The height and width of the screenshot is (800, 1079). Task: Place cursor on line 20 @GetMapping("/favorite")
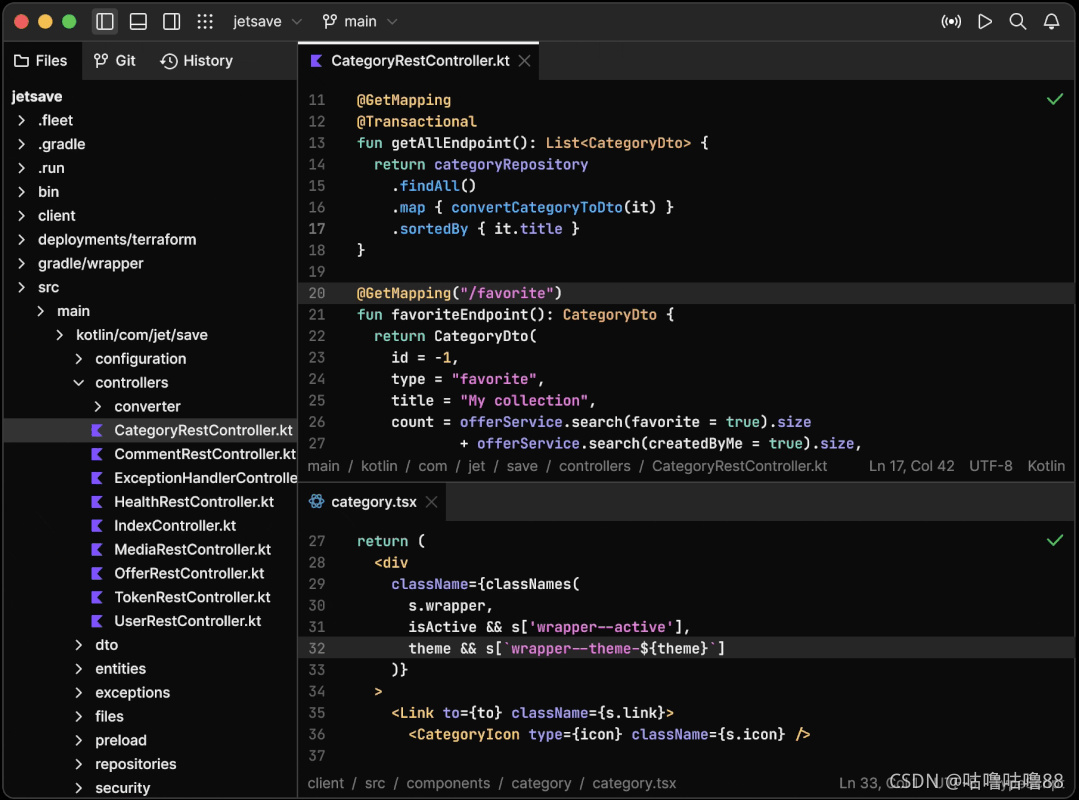point(459,293)
